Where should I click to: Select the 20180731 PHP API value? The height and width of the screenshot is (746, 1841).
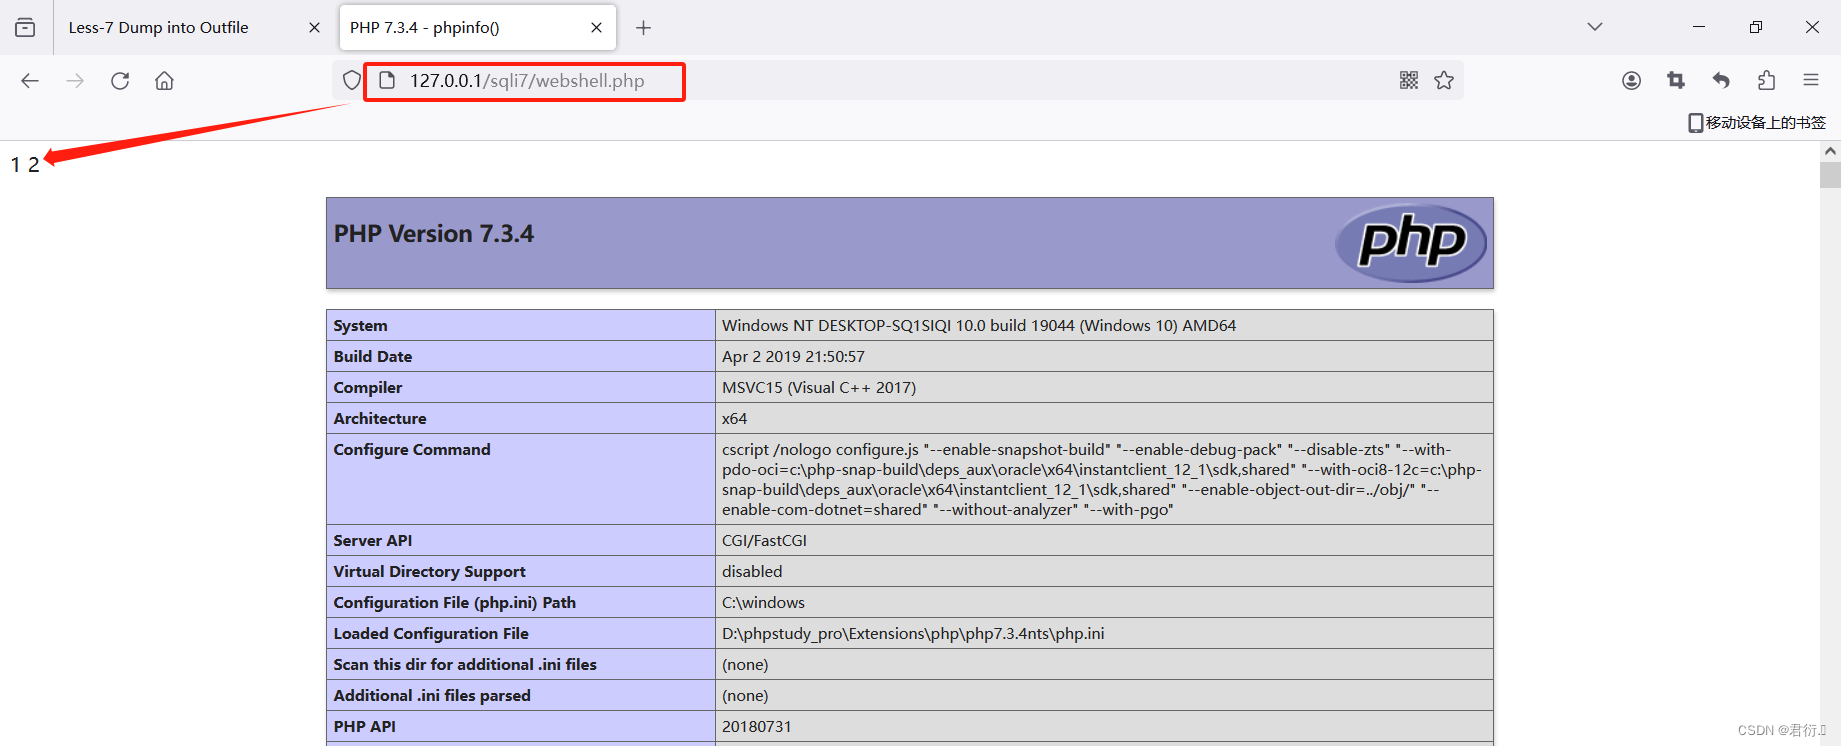(x=756, y=727)
